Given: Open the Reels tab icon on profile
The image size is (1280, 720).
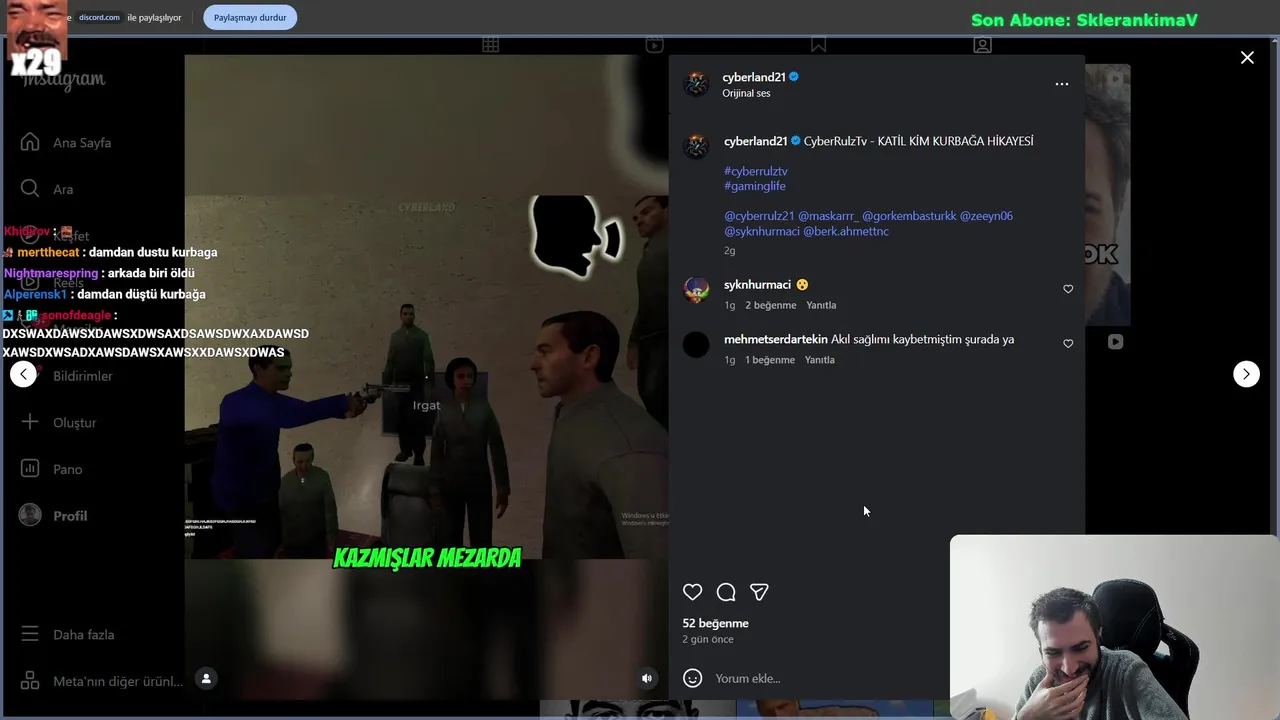Looking at the screenshot, I should [x=654, y=45].
